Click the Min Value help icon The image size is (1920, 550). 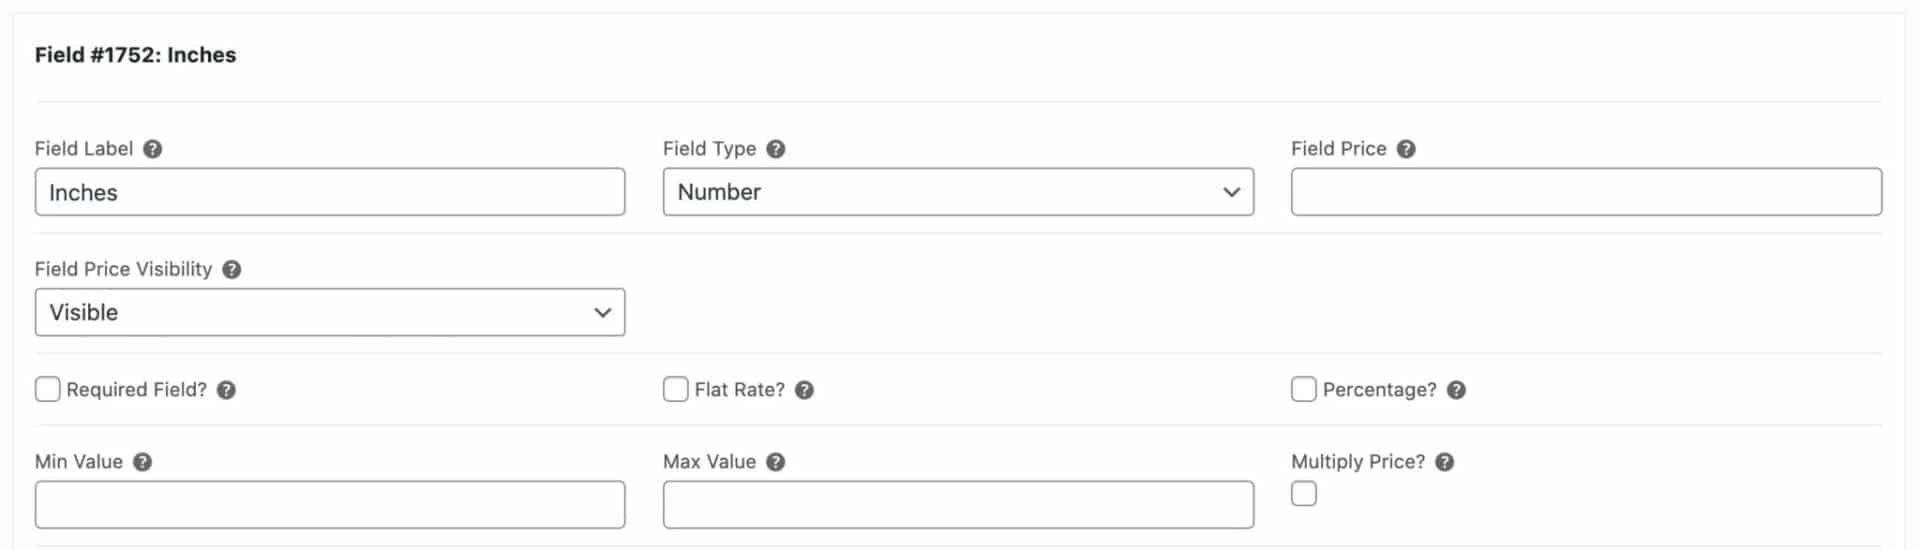143,462
